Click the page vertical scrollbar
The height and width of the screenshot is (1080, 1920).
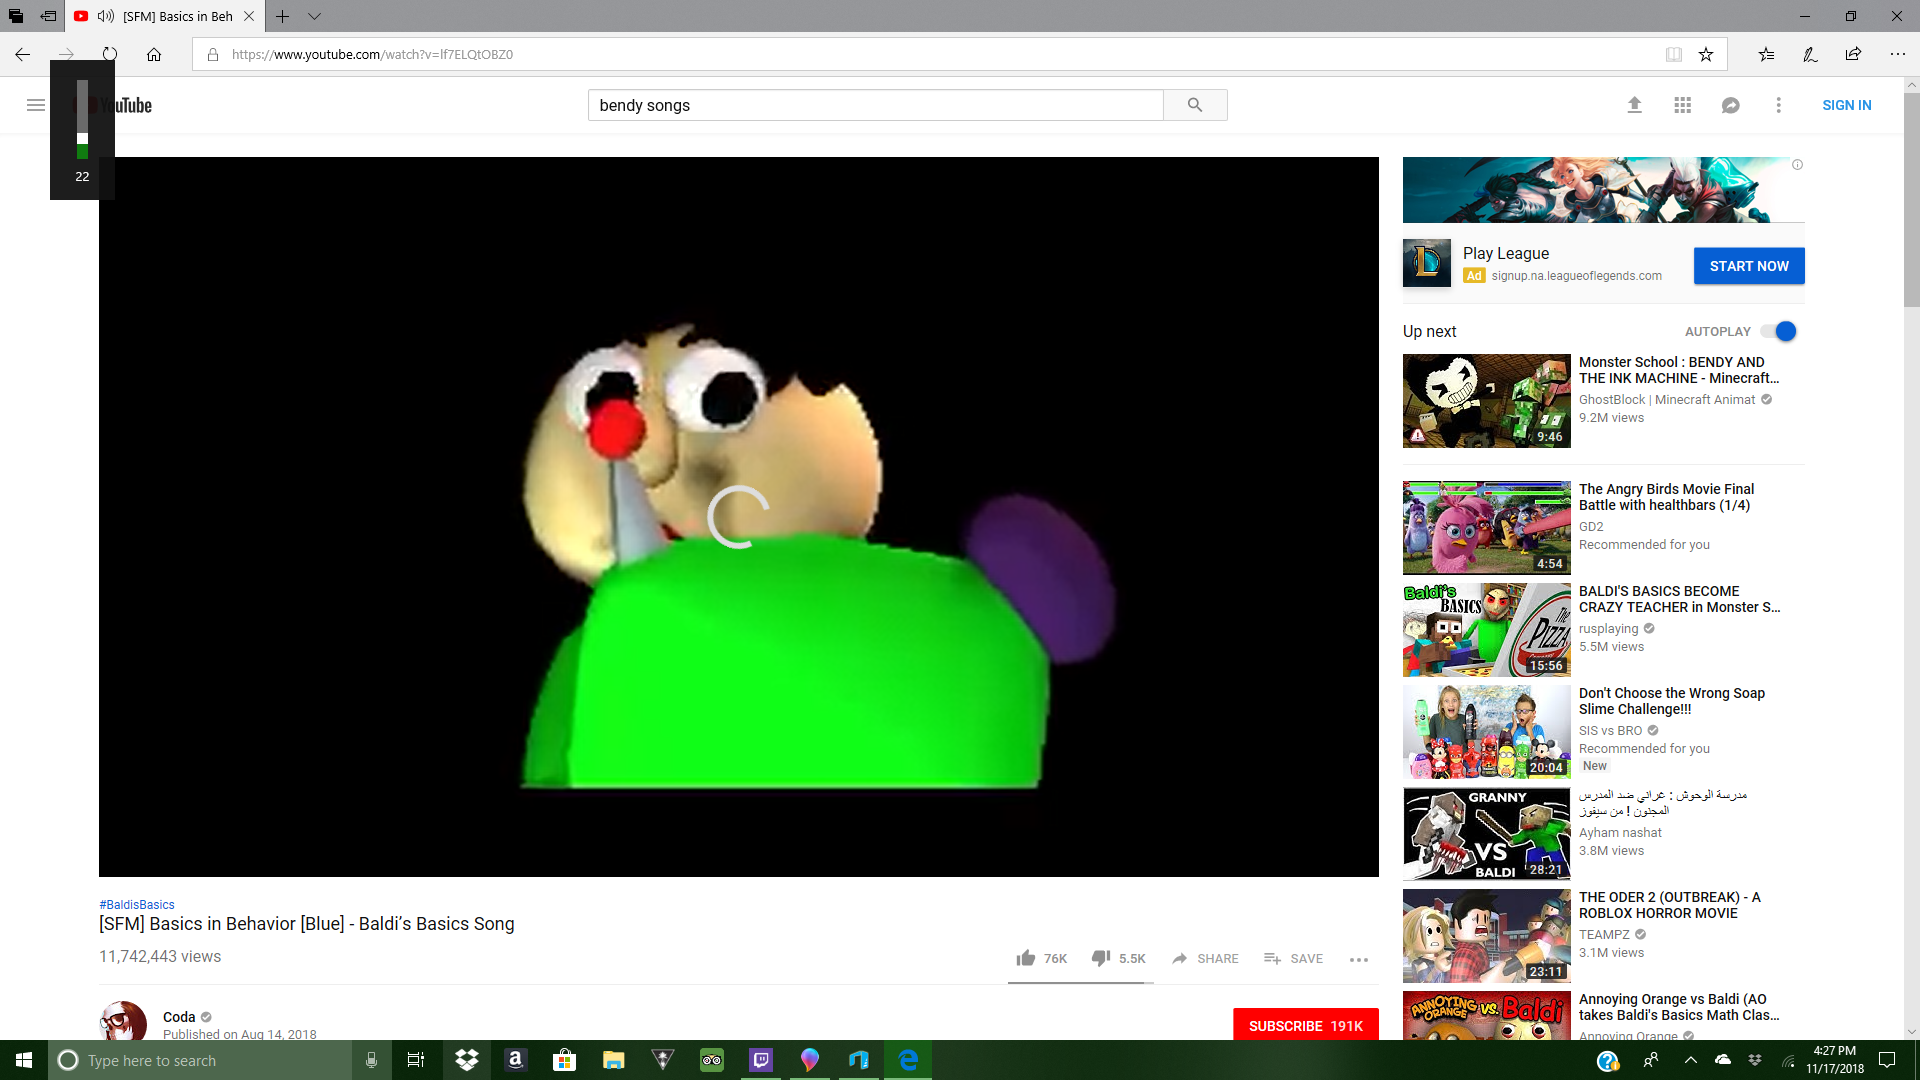1911,200
